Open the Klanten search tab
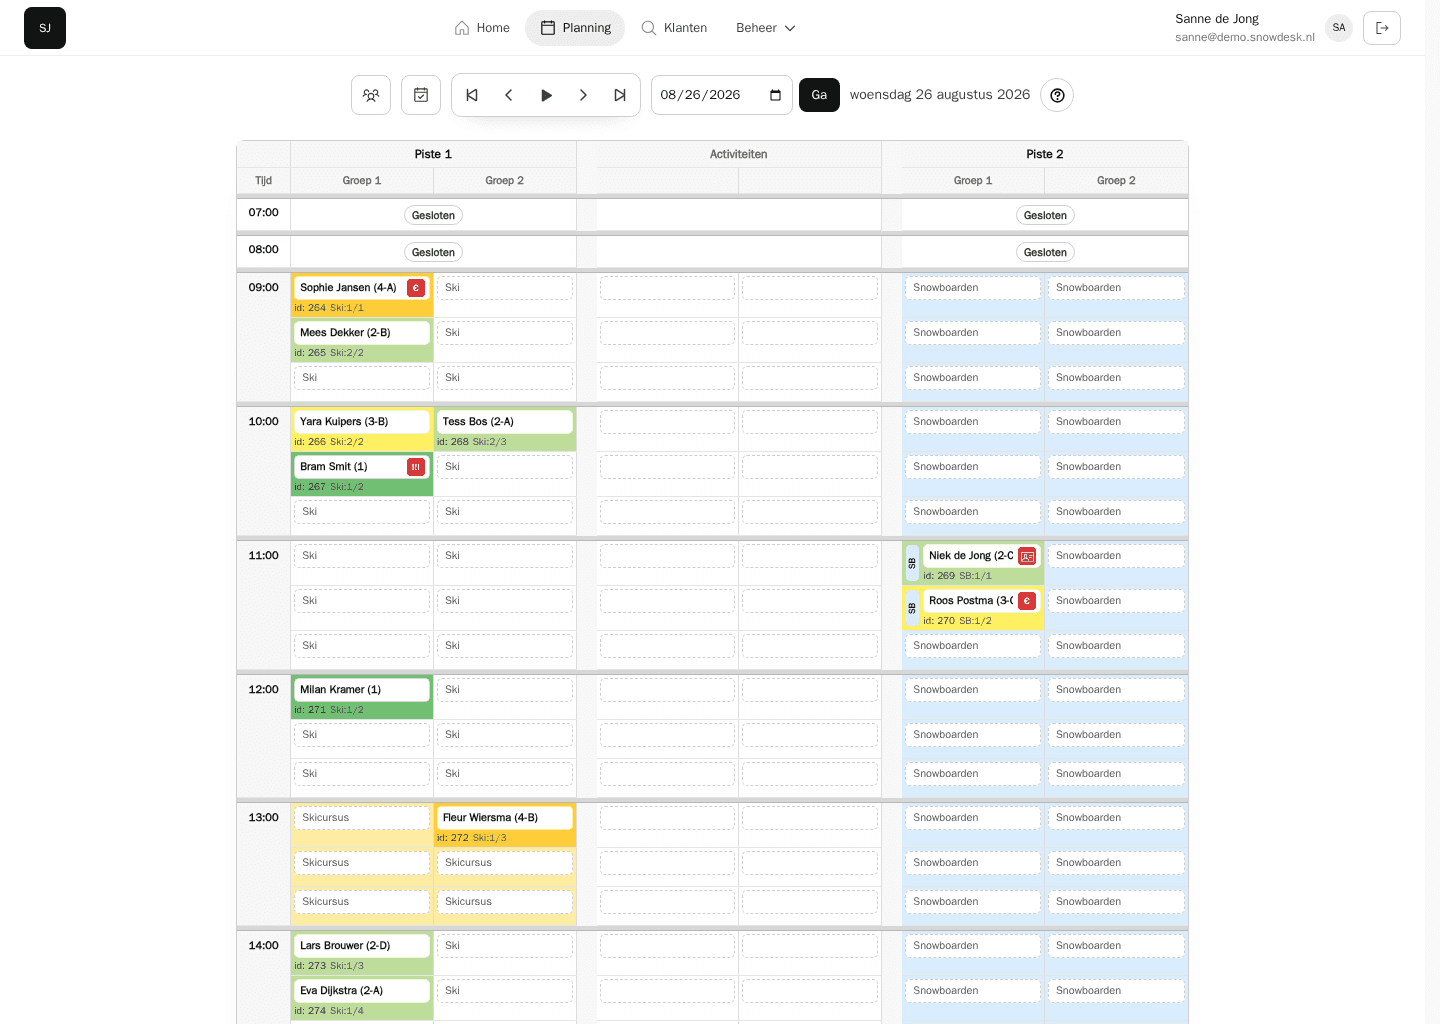1440x1024 pixels. pyautogui.click(x=674, y=28)
